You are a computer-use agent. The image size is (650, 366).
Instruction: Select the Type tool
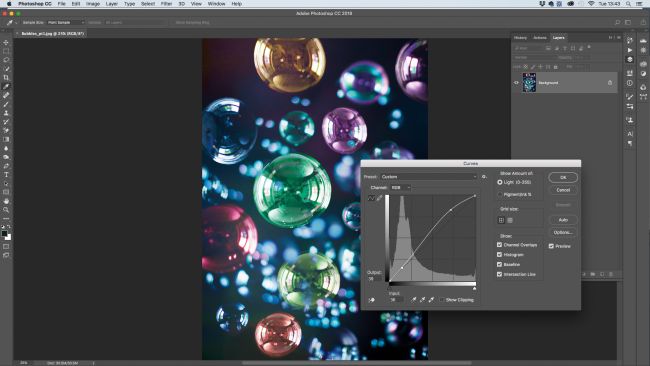click(6, 175)
